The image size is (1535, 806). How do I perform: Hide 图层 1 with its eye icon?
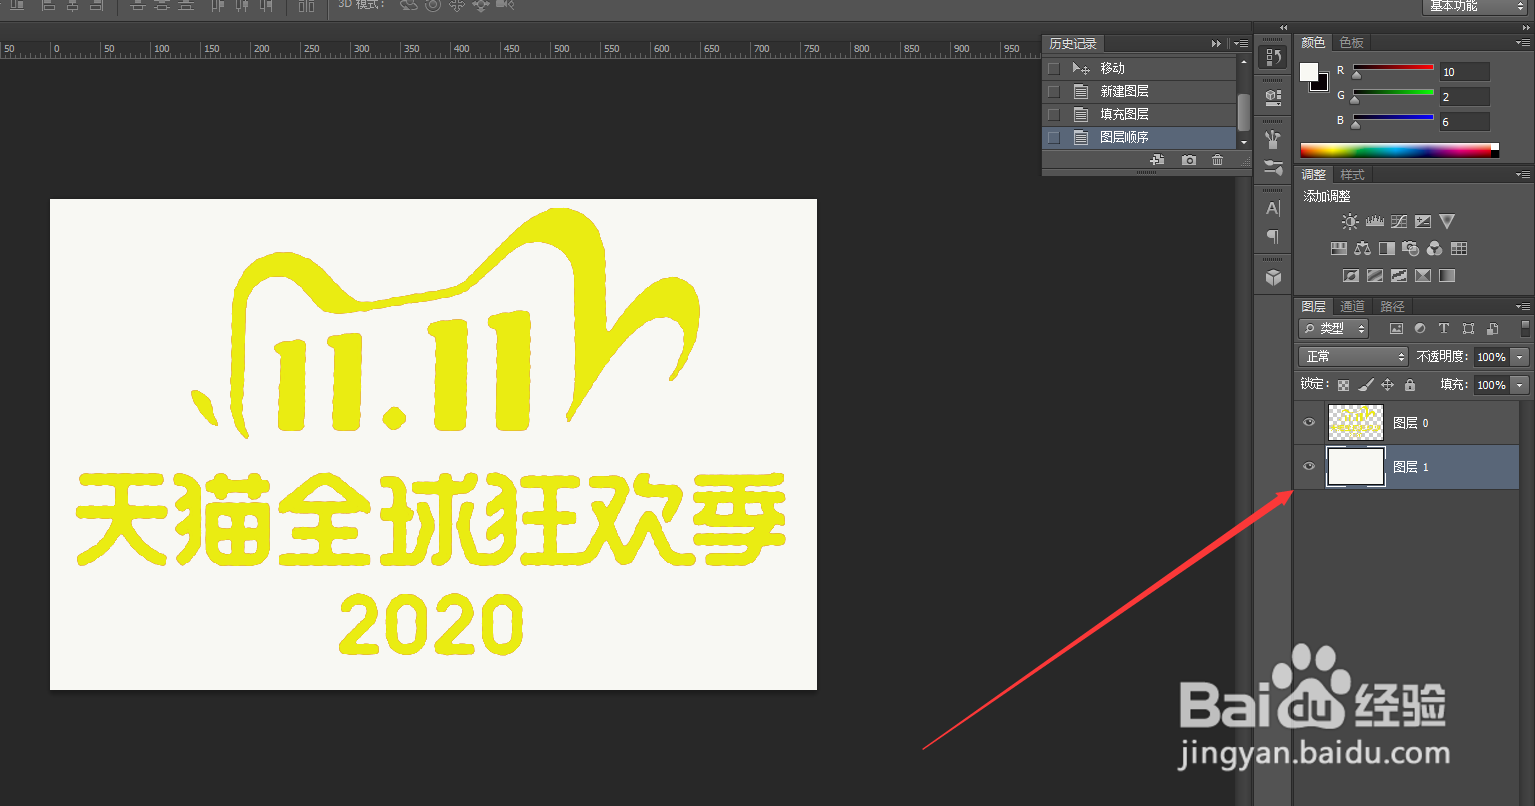[1309, 466]
